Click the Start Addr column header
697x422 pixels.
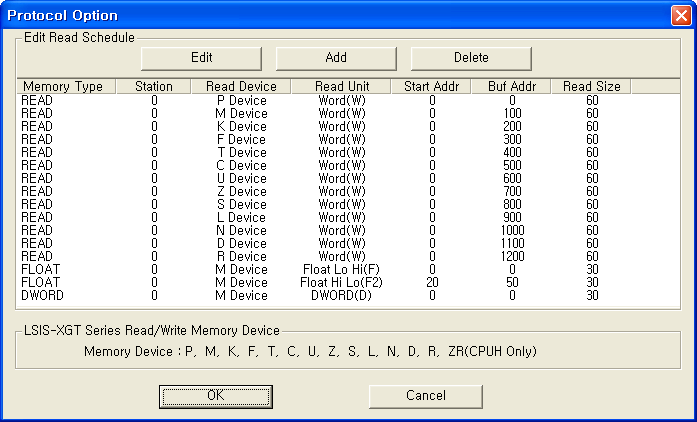click(x=431, y=86)
